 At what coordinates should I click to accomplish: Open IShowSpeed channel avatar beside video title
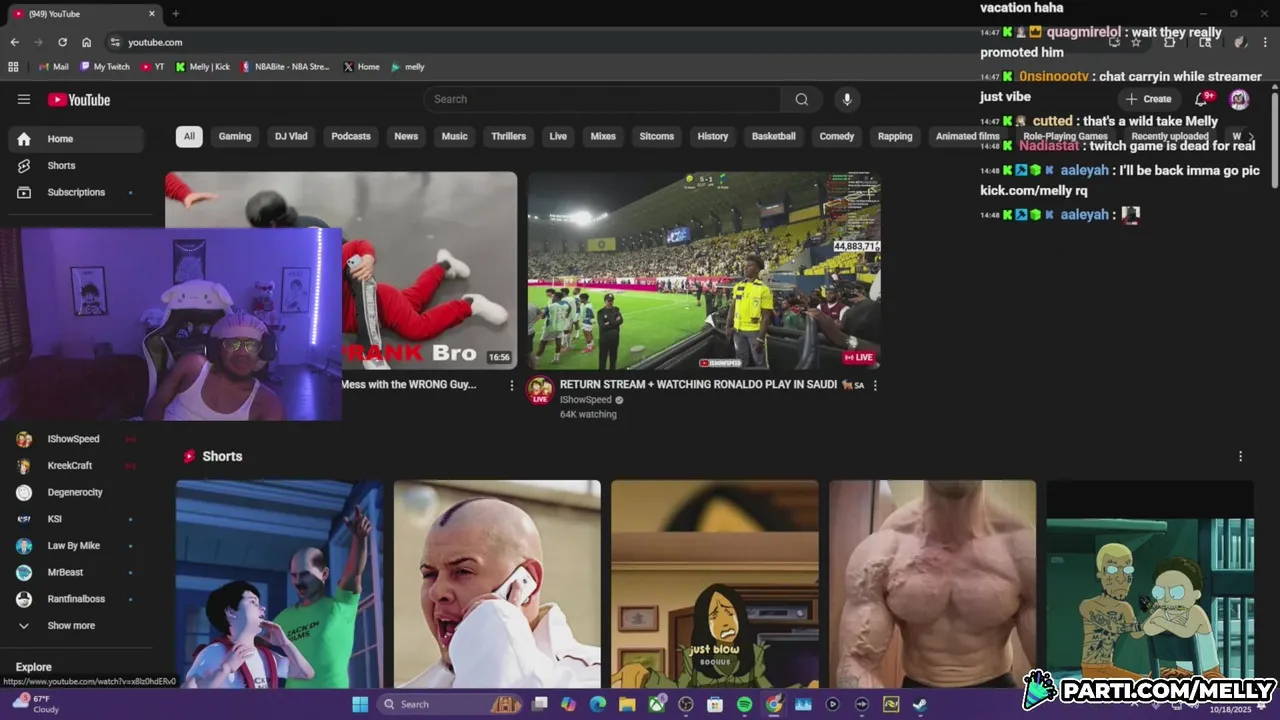540,390
